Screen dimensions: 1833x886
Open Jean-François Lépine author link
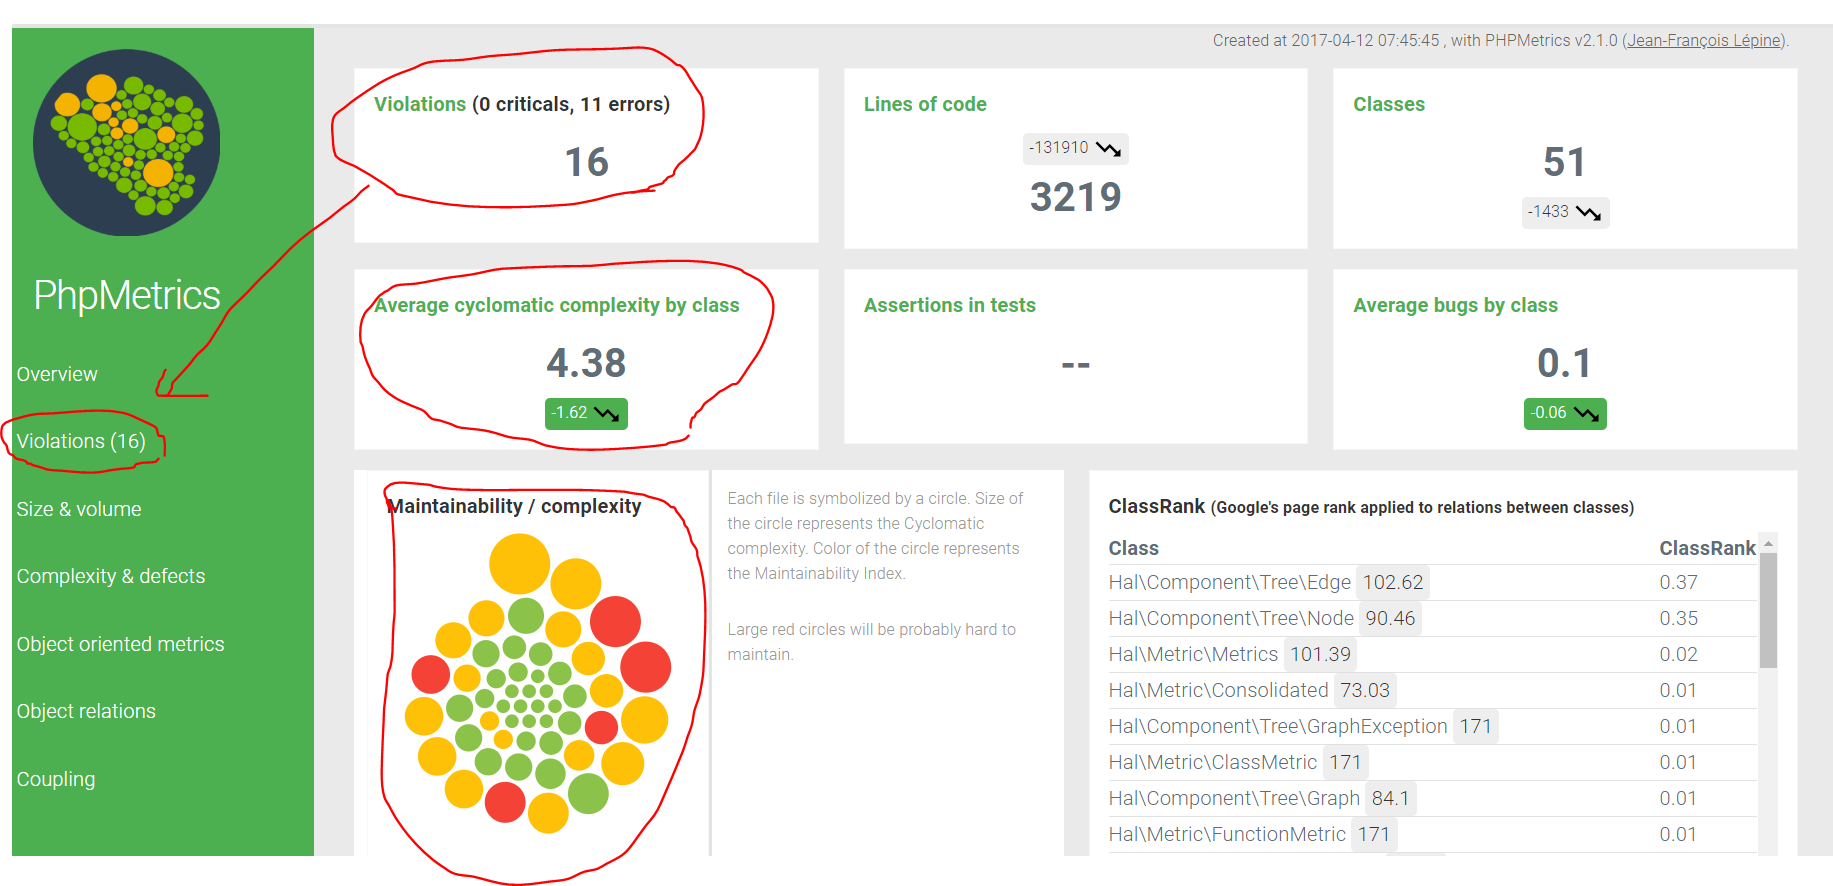[x=1704, y=40]
